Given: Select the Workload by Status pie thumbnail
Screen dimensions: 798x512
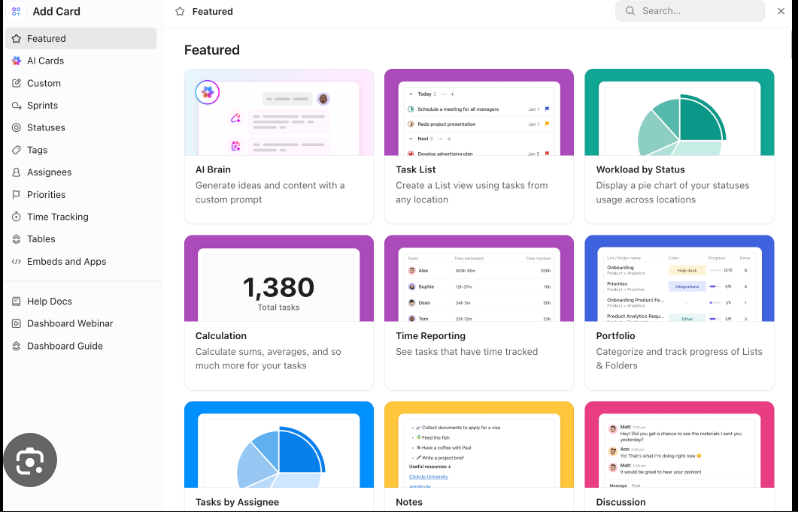Looking at the screenshot, I should 679,112.
